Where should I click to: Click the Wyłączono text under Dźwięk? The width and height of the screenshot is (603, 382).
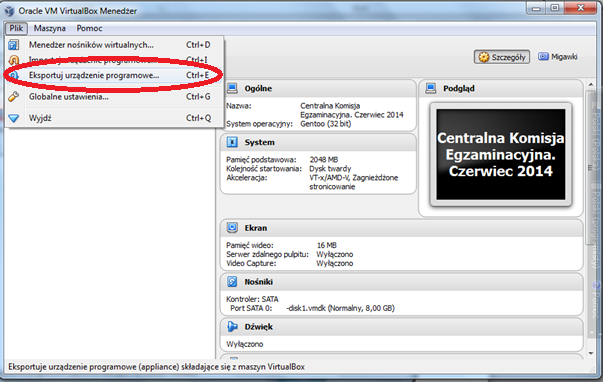(245, 344)
